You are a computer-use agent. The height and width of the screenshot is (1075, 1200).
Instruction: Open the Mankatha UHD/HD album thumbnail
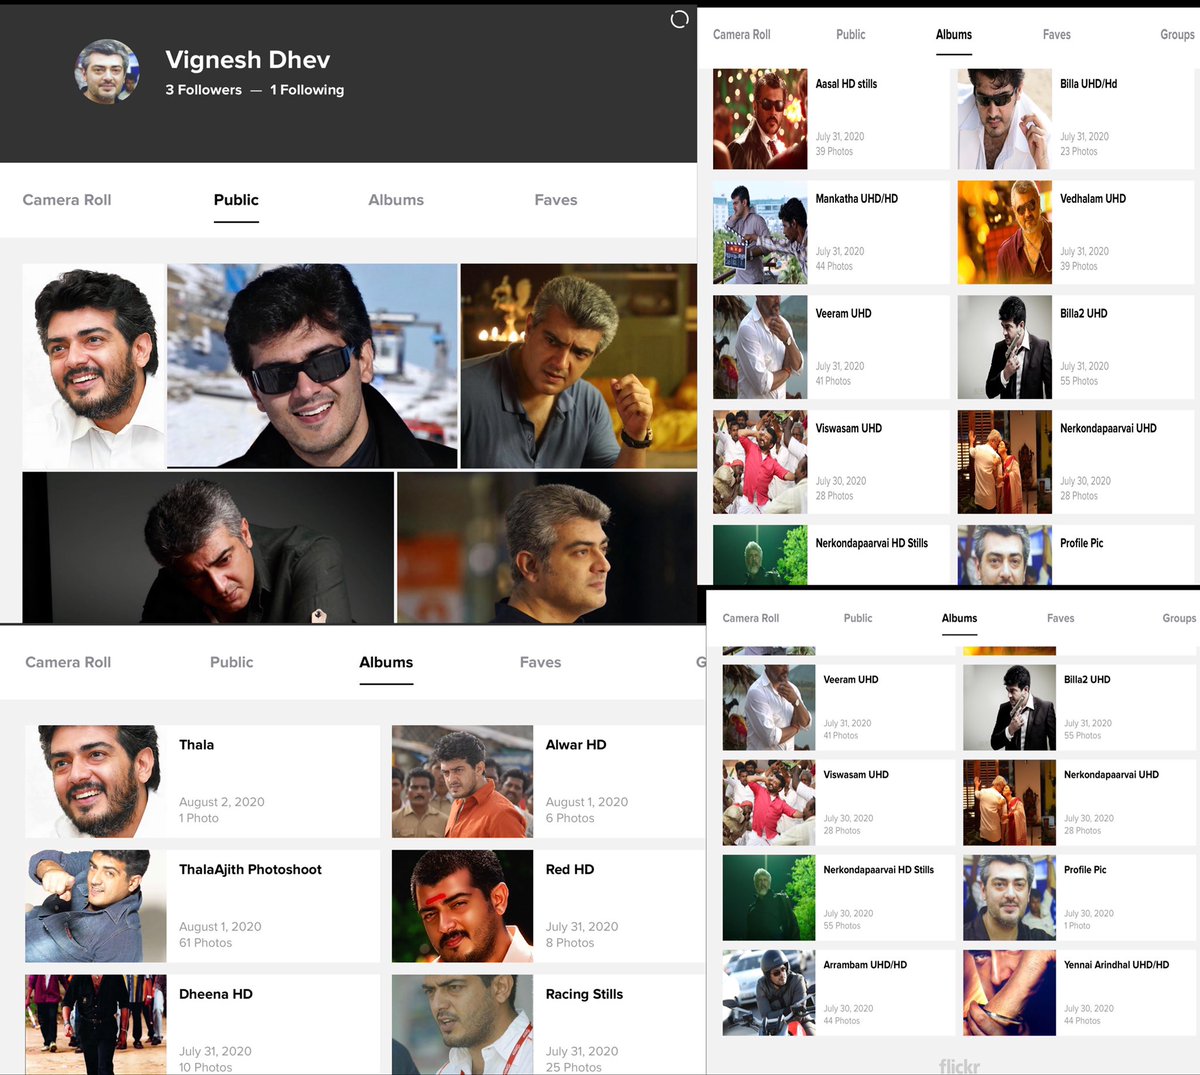(760, 232)
